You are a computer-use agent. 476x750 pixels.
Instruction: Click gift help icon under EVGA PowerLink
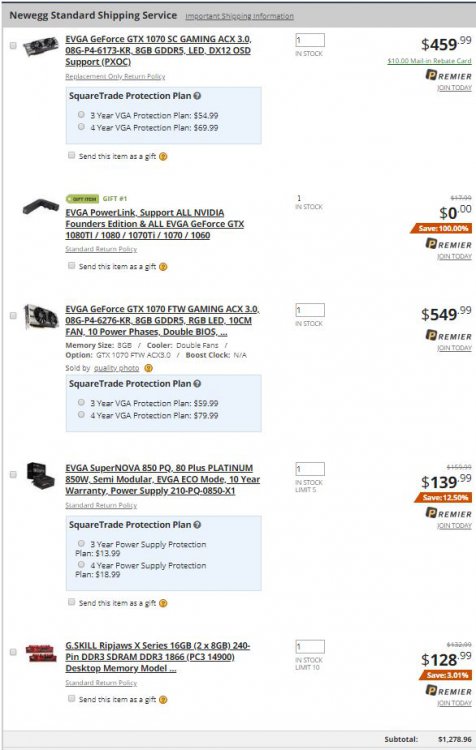(x=163, y=267)
